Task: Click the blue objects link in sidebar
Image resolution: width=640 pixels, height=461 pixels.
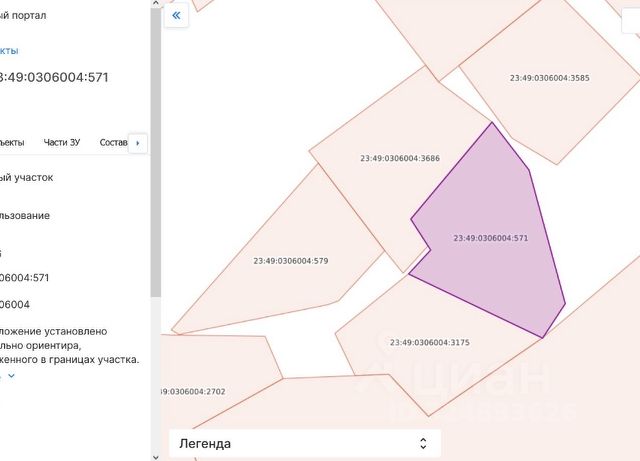Action: coord(10,50)
